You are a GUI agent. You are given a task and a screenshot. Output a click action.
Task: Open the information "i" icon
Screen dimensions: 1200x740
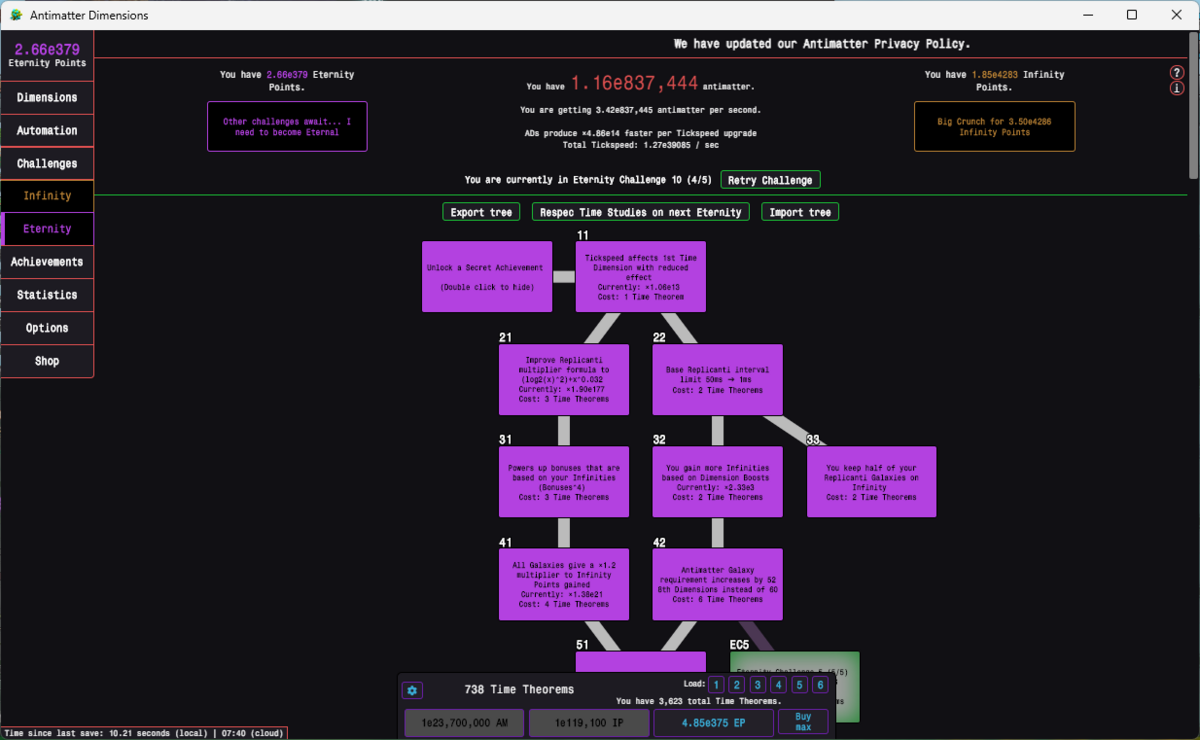tap(1177, 89)
